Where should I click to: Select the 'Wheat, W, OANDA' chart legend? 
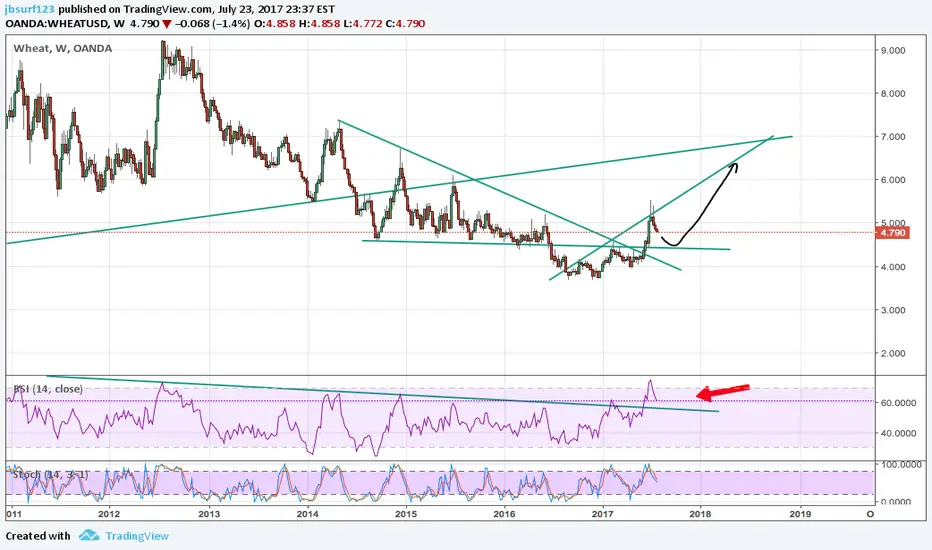coord(62,48)
